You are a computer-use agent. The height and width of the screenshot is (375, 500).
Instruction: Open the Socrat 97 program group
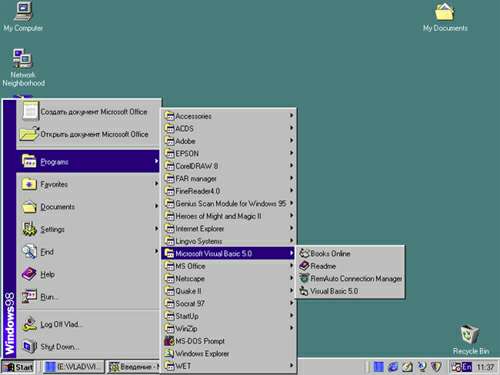228,303
